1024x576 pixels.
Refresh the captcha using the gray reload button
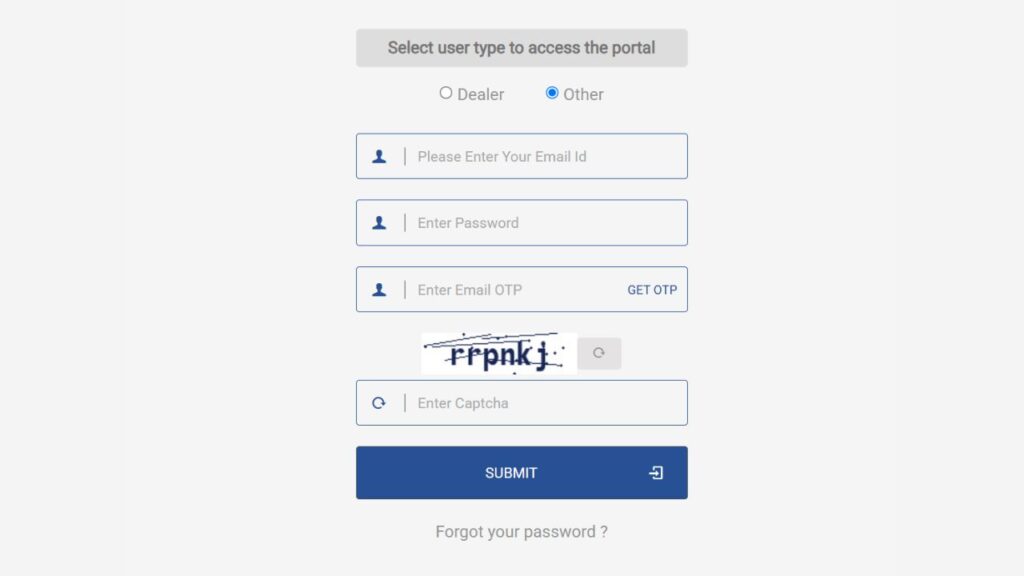[x=599, y=353]
